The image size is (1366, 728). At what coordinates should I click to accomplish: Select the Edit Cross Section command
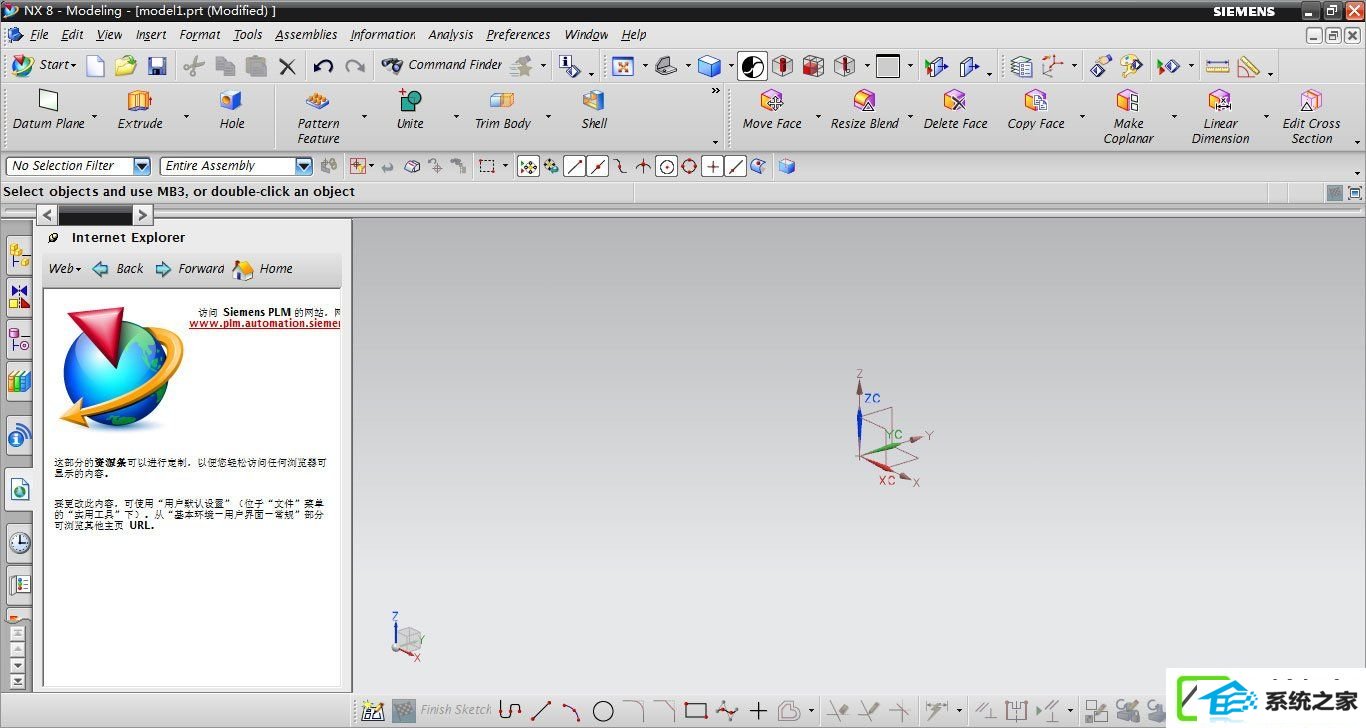click(x=1311, y=116)
